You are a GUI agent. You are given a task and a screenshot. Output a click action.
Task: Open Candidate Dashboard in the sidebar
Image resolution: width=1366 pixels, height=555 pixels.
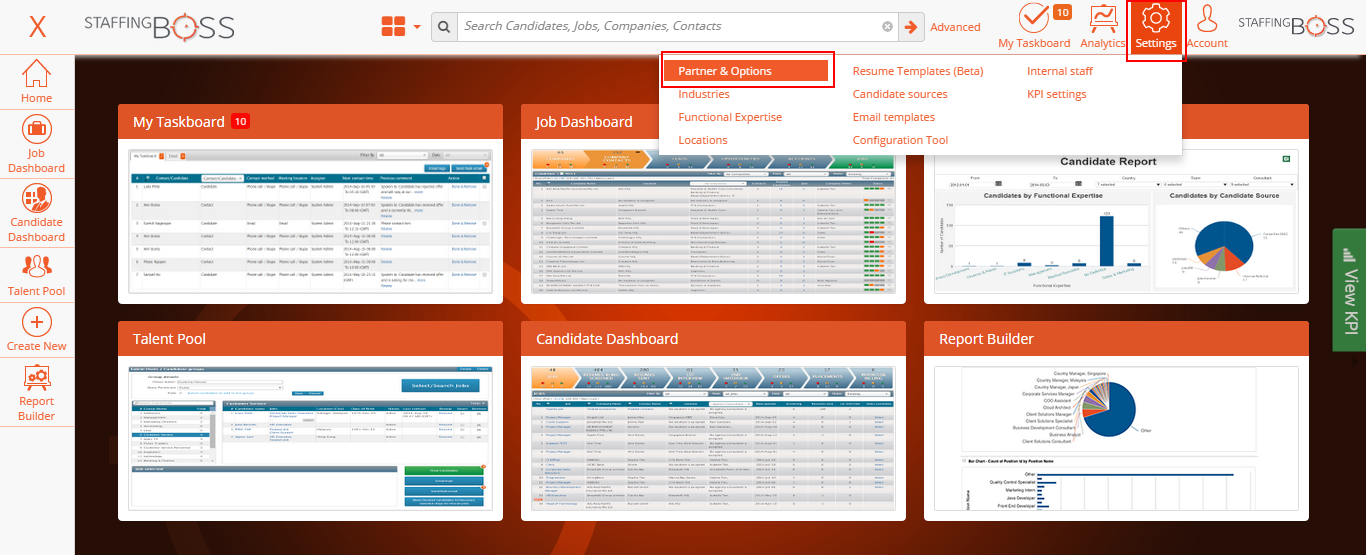point(37,213)
